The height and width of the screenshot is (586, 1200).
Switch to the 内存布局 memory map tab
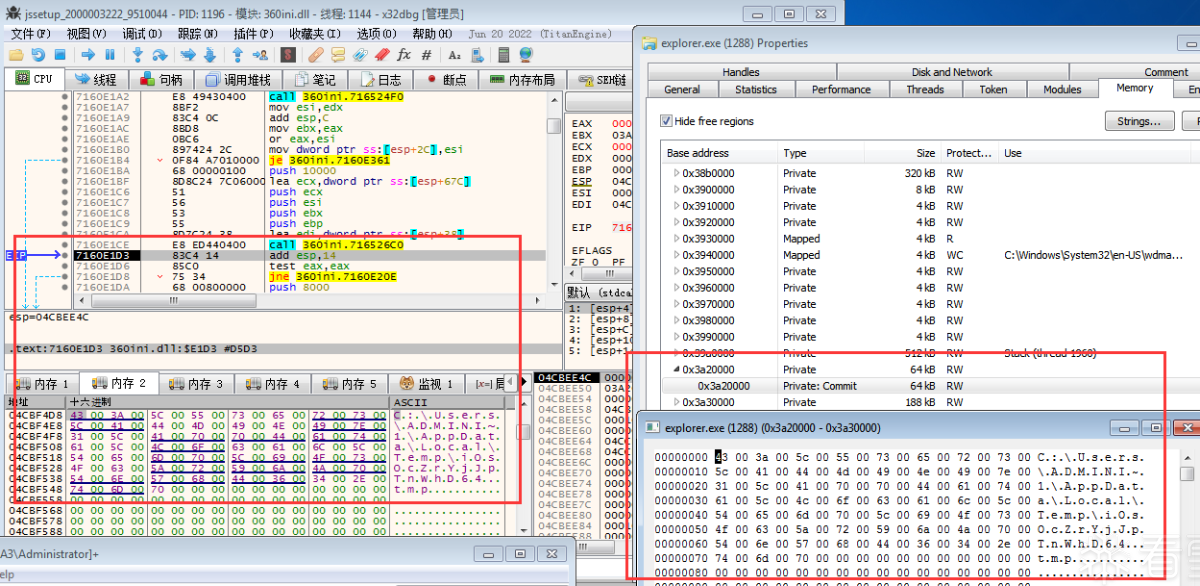click(522, 79)
